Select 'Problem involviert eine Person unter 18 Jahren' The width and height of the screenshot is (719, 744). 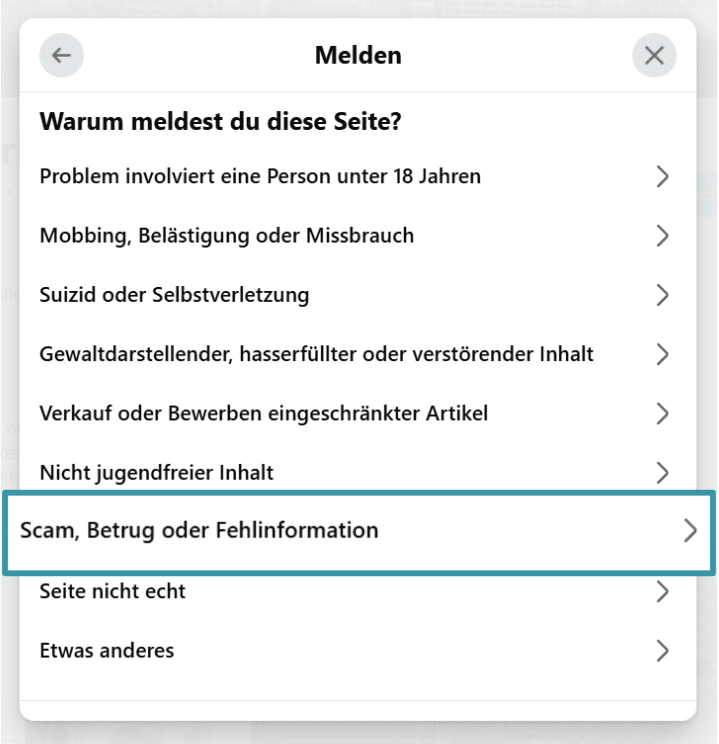[260, 177]
